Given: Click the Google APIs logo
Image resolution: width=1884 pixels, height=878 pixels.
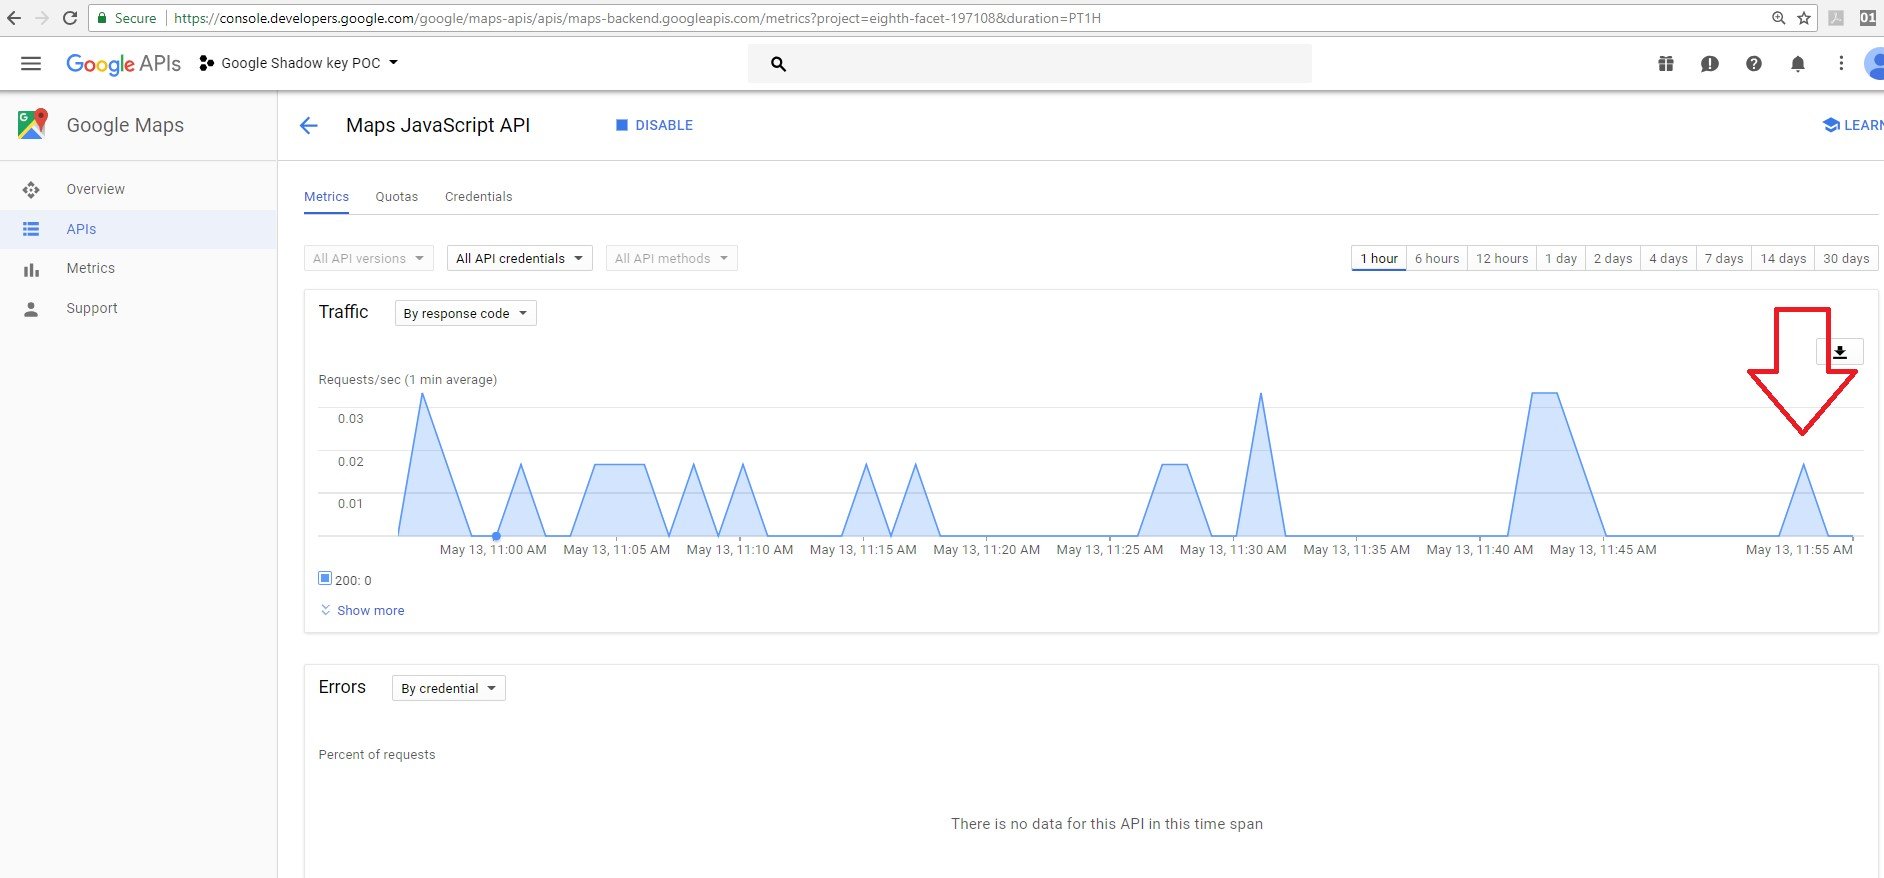Looking at the screenshot, I should pos(123,63).
